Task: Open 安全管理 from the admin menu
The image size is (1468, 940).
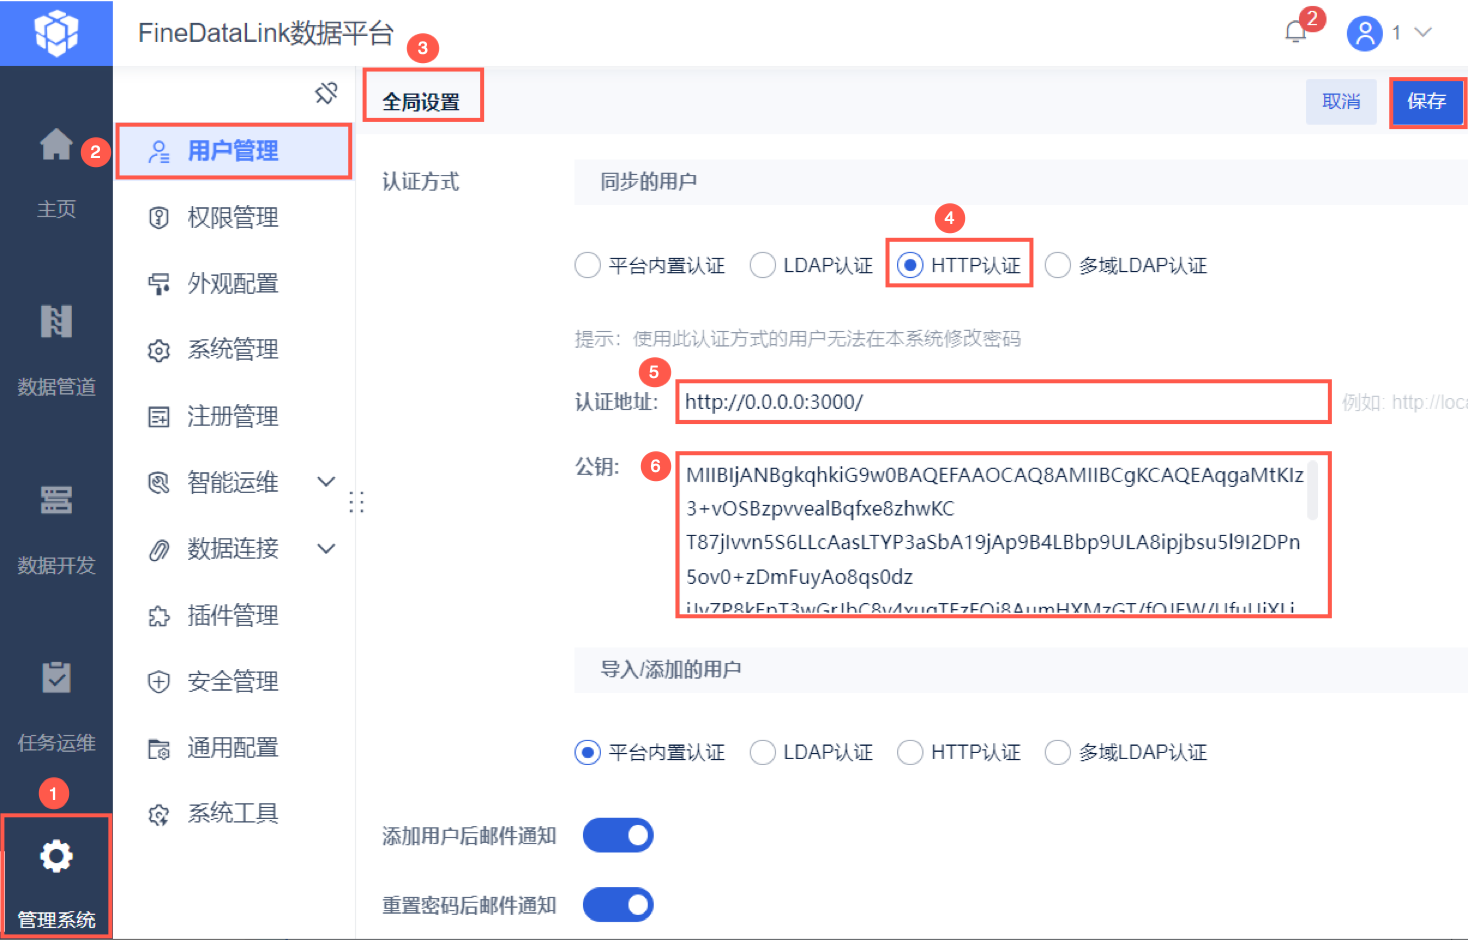Action: pos(232,681)
